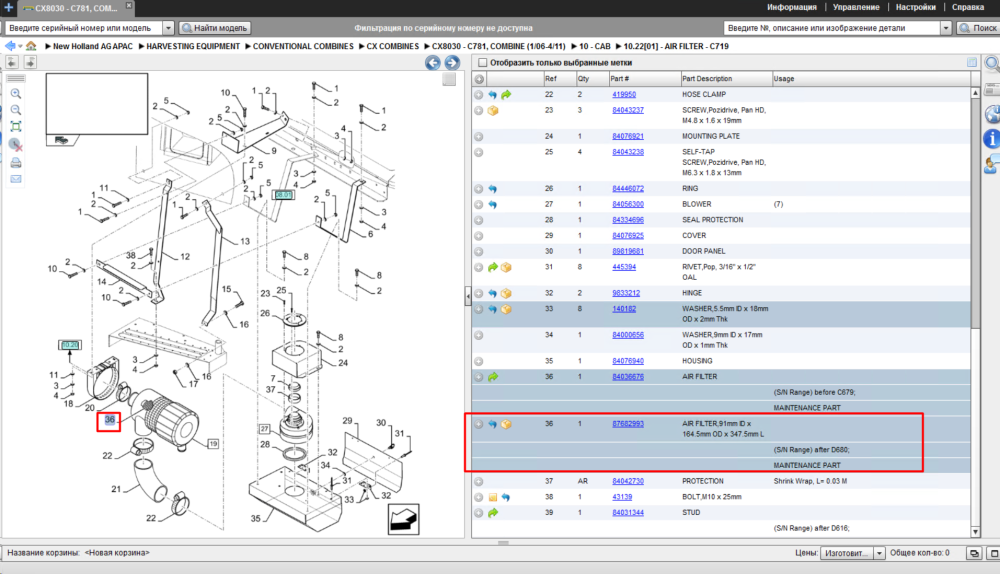The width and height of the screenshot is (1000, 574).
Task: Click the info icon on right sidebar
Action: 992,138
